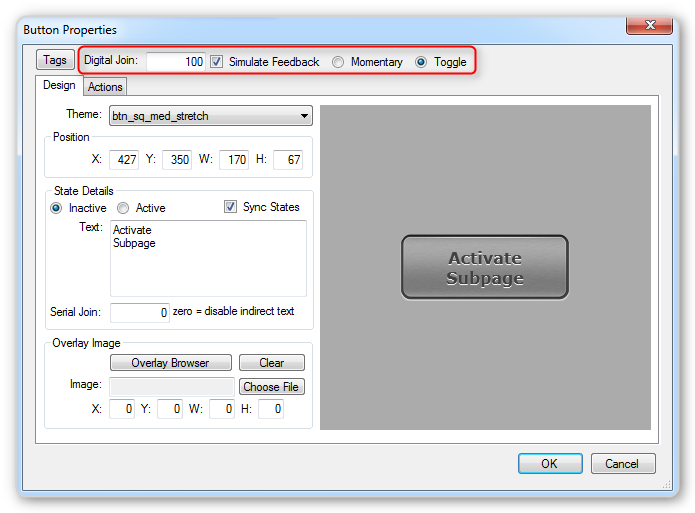The width and height of the screenshot is (695, 513).
Task: Click the Serial Join input field
Action: coord(140,312)
